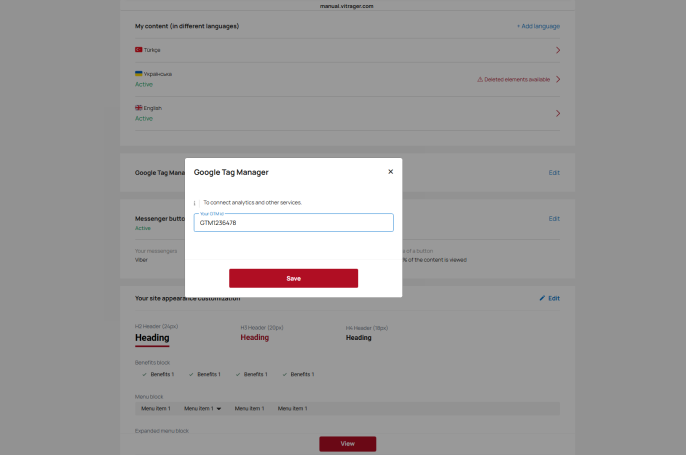Edit the Google Tag Manager section
686x455 pixels.
554,173
